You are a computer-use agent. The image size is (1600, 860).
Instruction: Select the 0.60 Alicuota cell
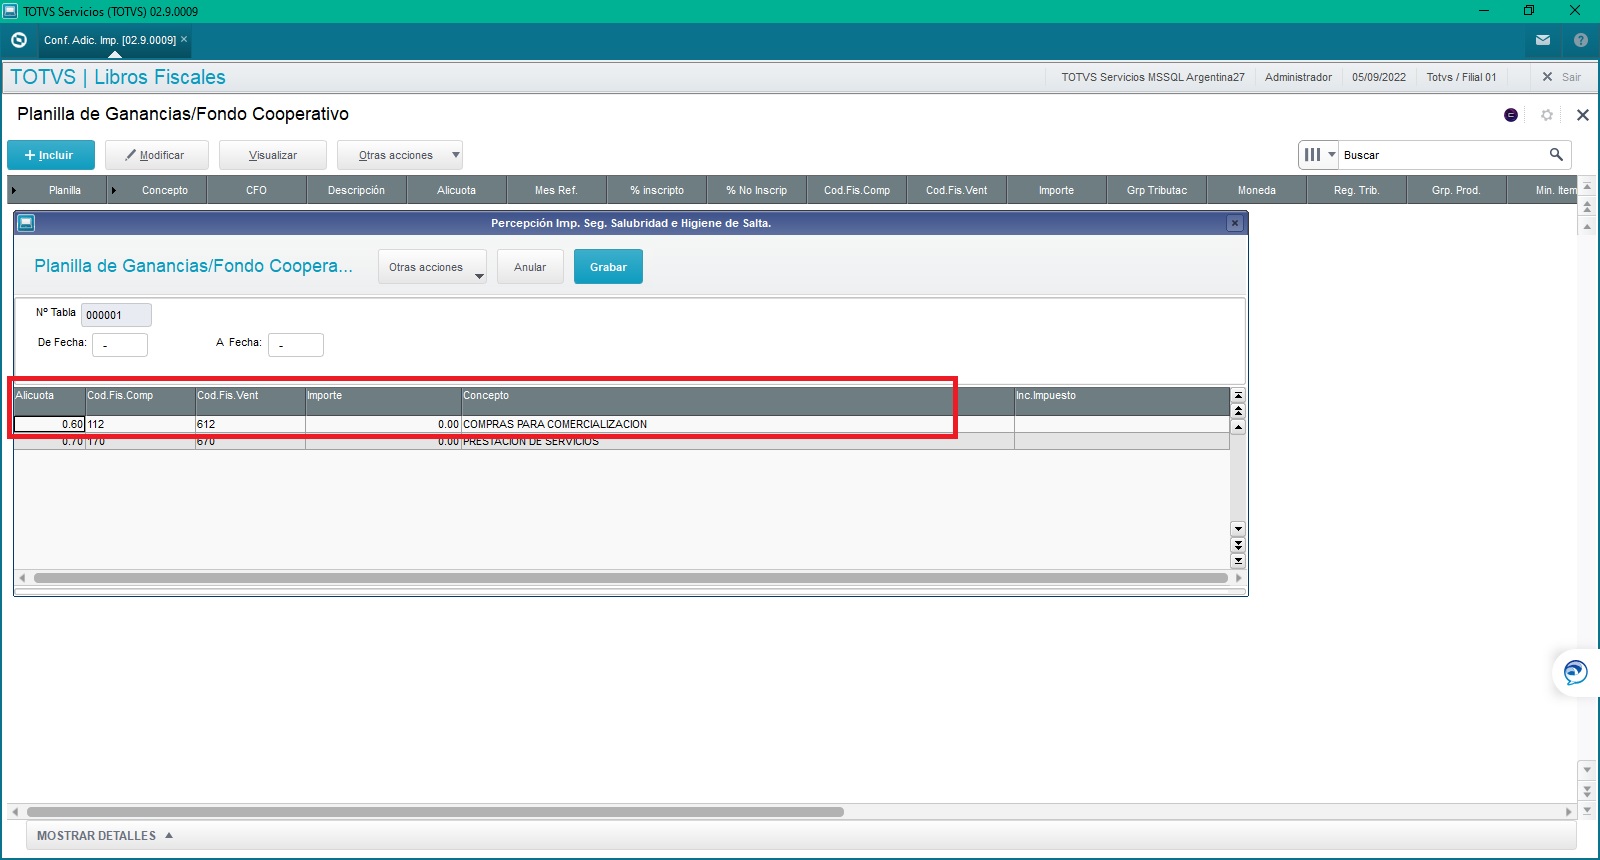50,424
